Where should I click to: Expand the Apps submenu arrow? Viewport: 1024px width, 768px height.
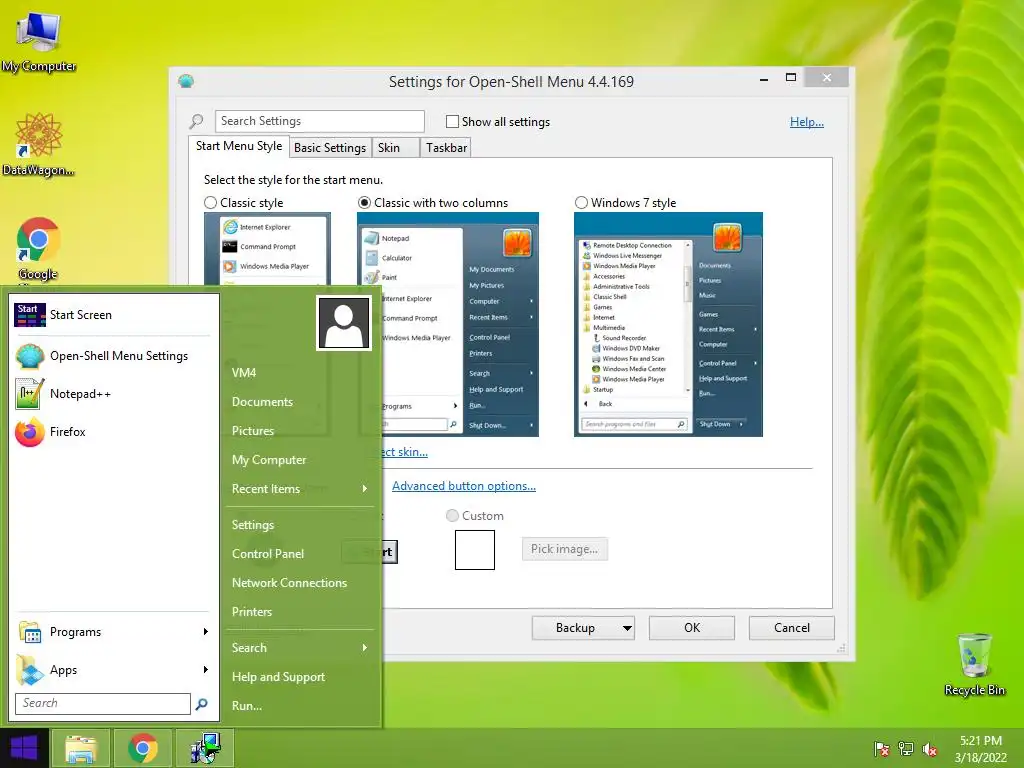coord(206,669)
